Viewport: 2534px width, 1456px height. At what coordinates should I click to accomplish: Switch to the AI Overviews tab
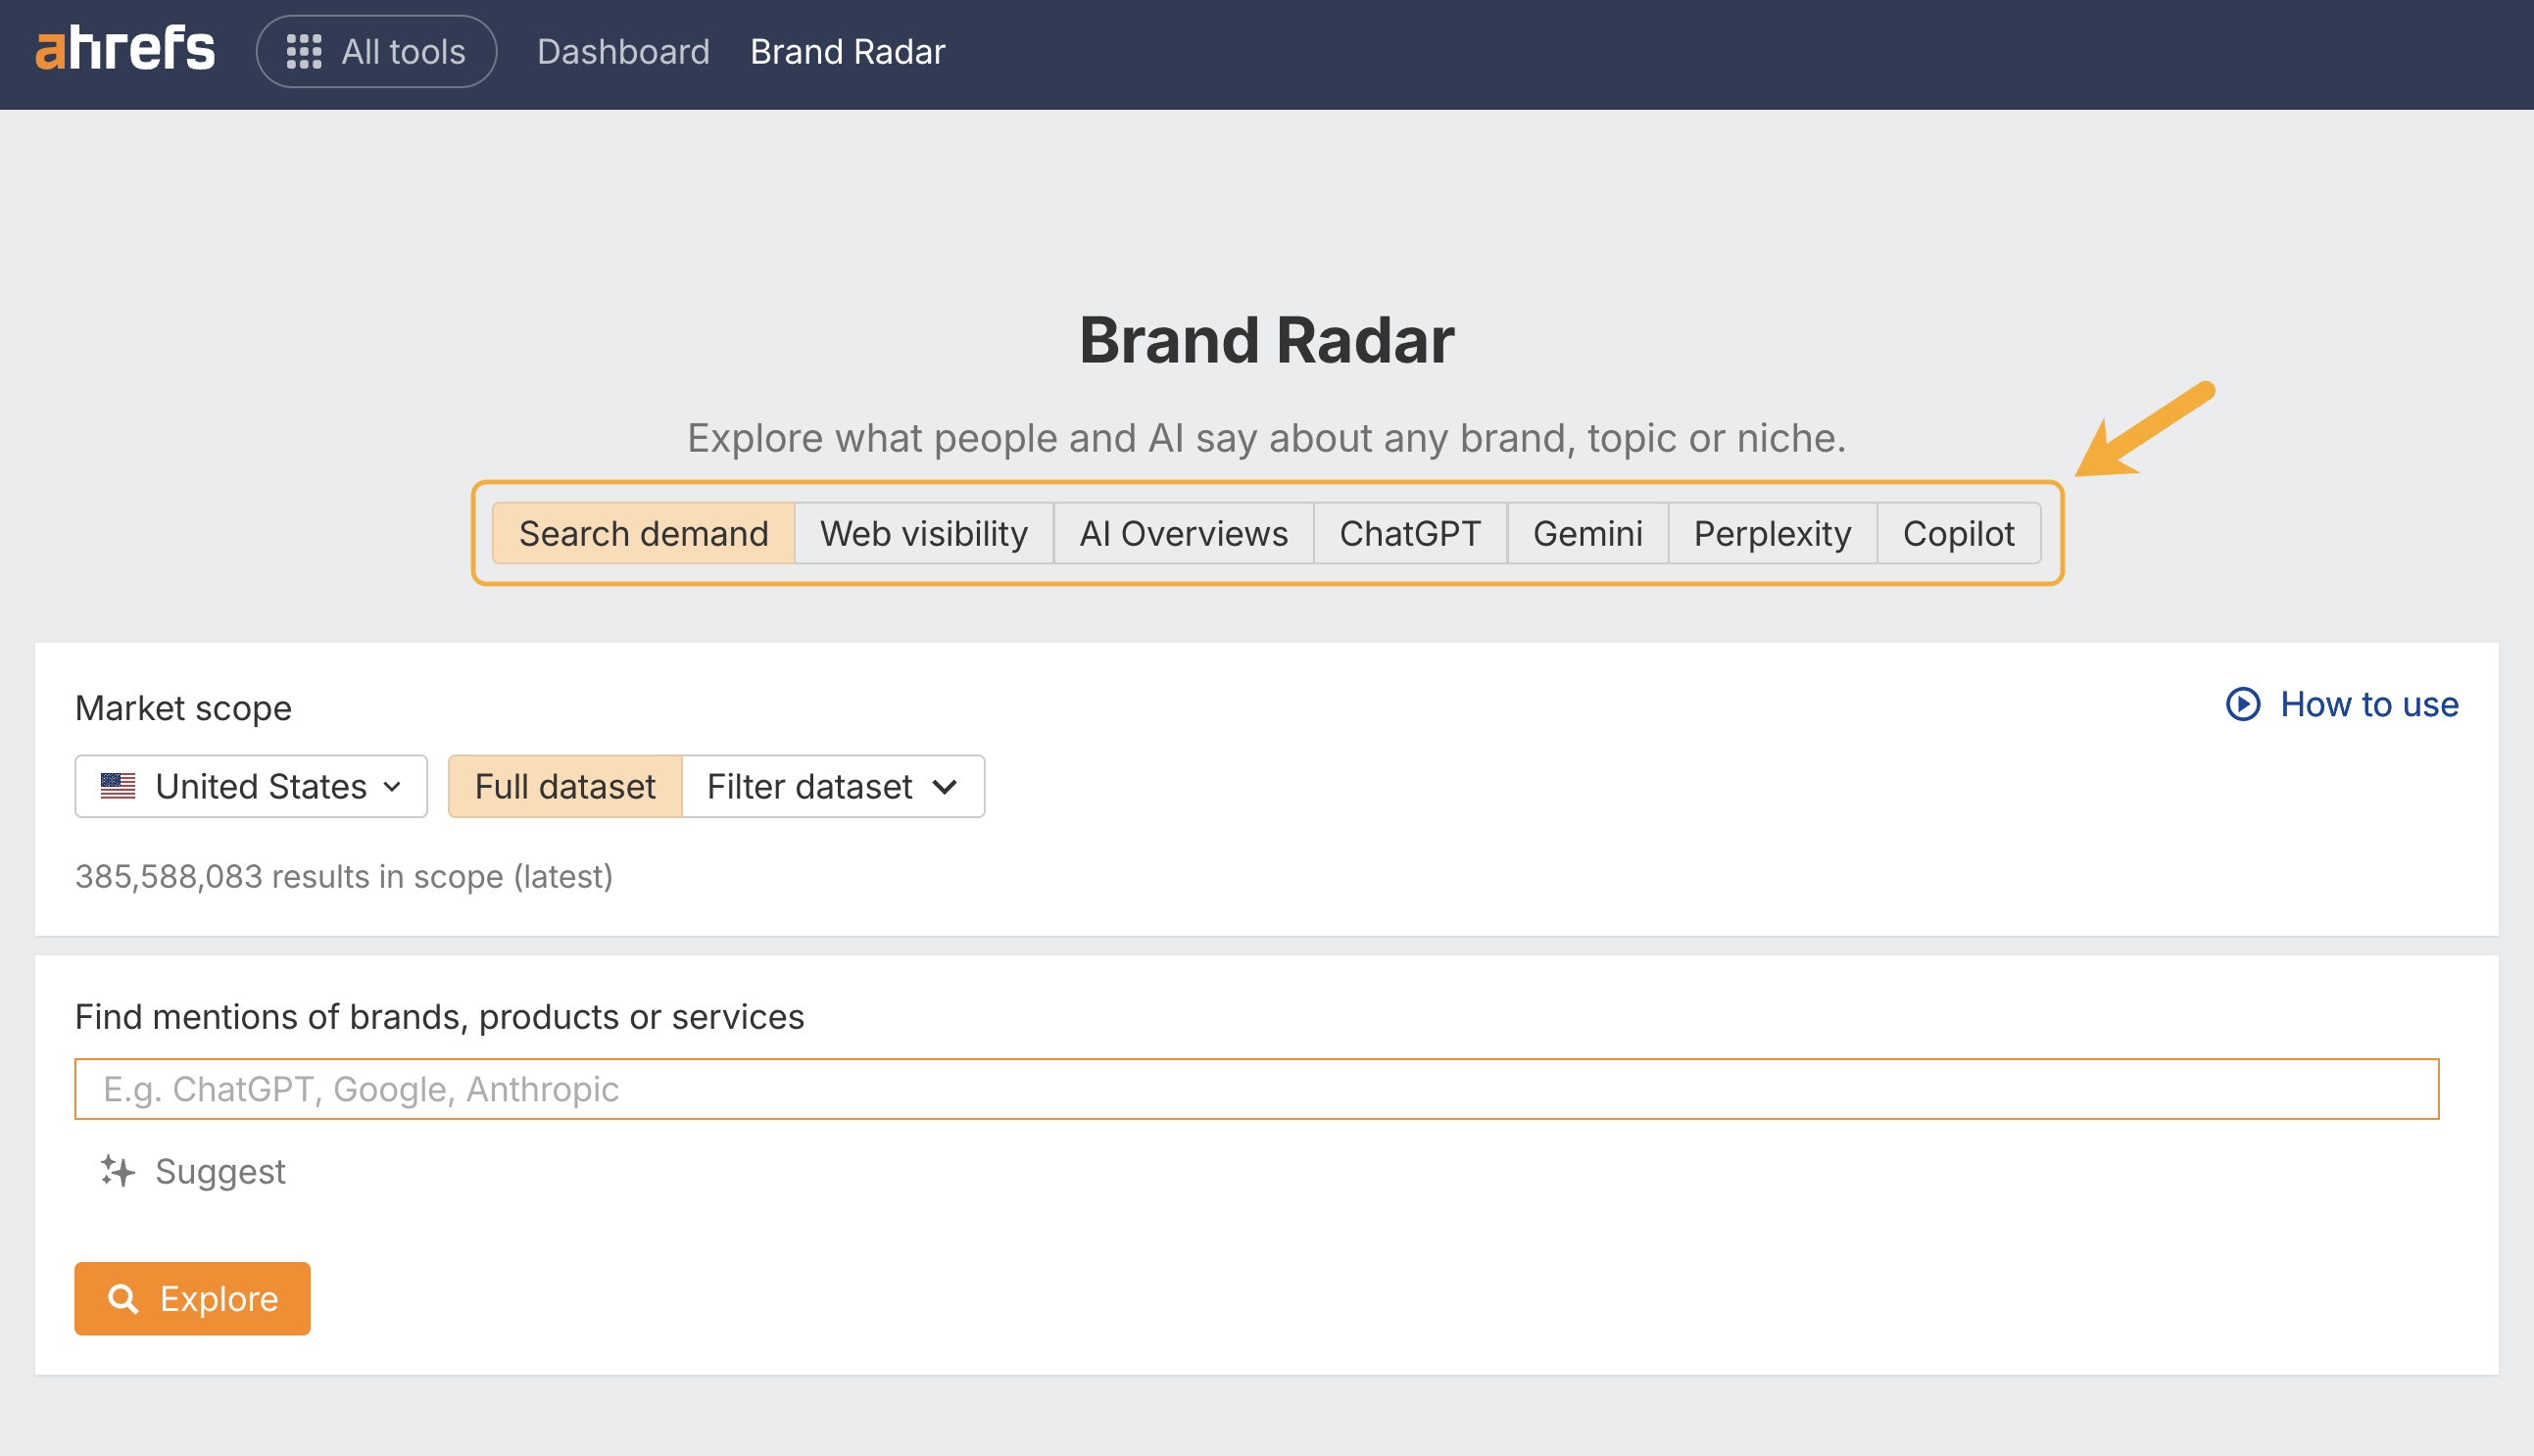point(1183,533)
